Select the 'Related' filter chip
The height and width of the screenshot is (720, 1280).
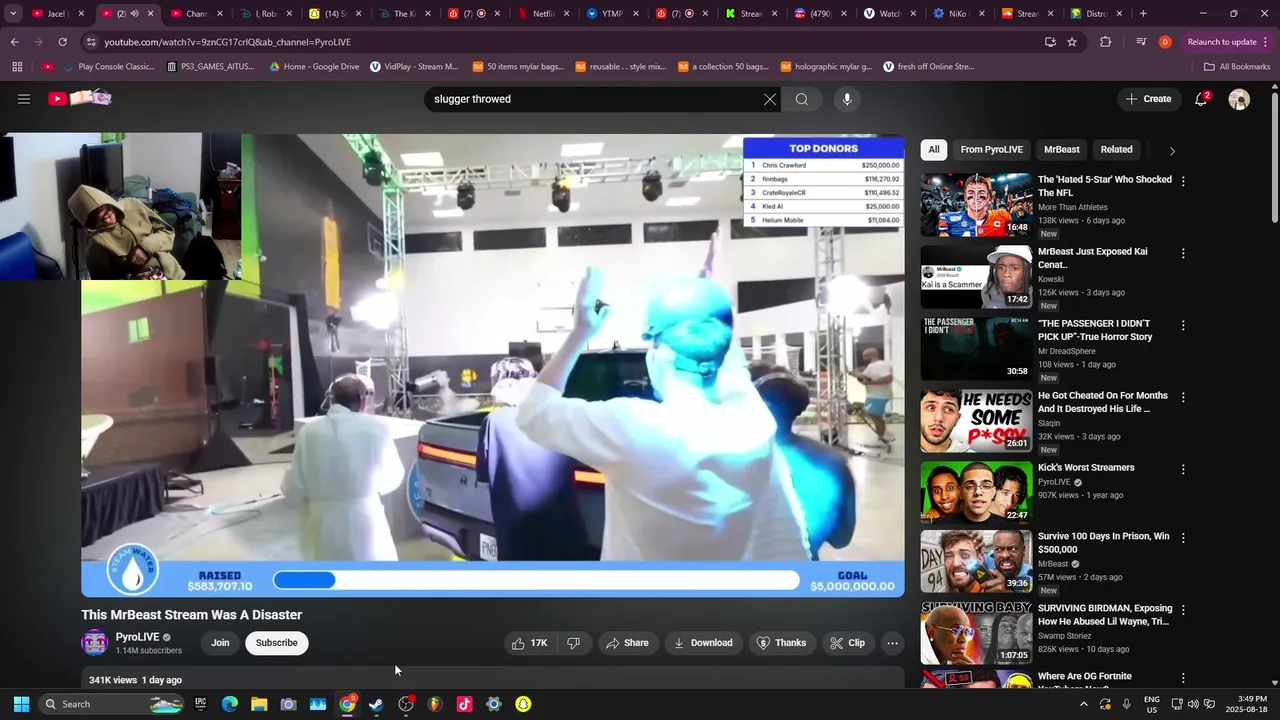(1116, 150)
